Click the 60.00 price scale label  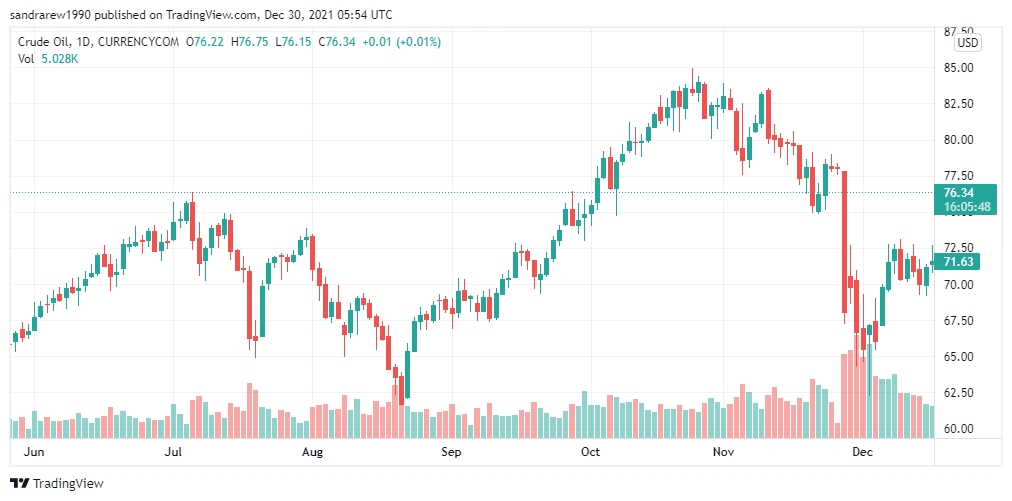958,429
